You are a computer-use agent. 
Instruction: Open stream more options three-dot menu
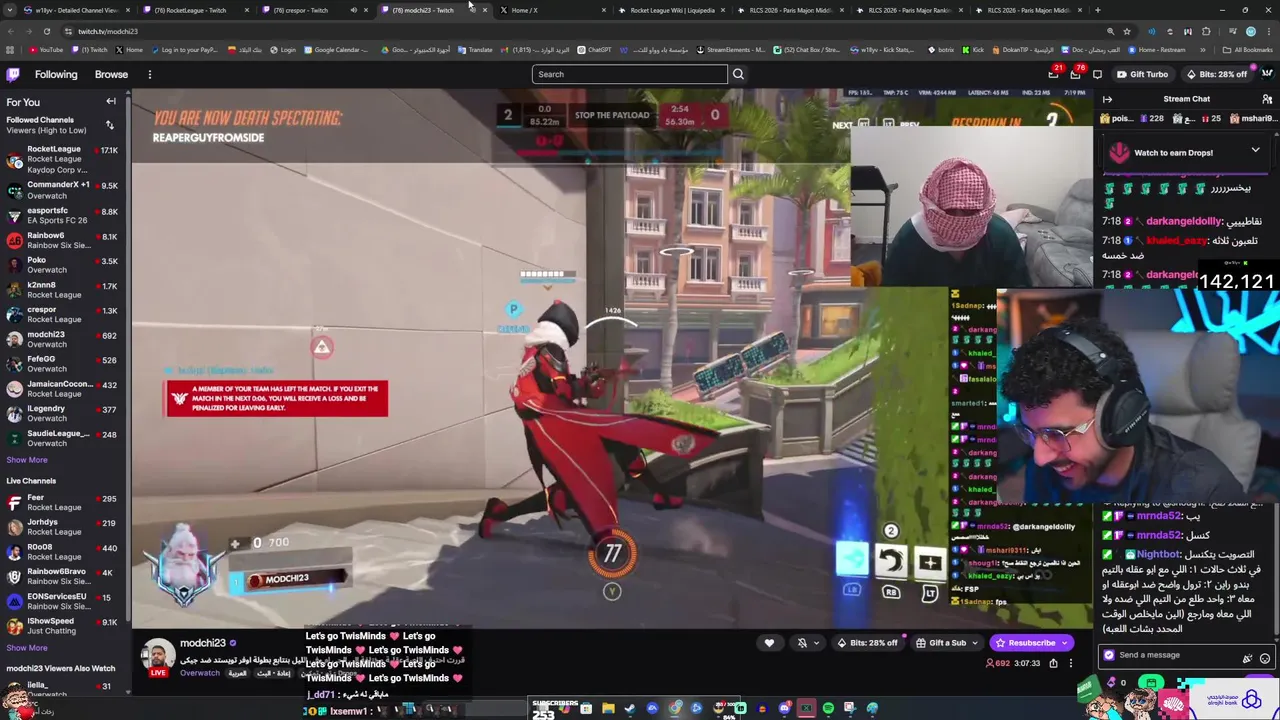pos(1070,663)
